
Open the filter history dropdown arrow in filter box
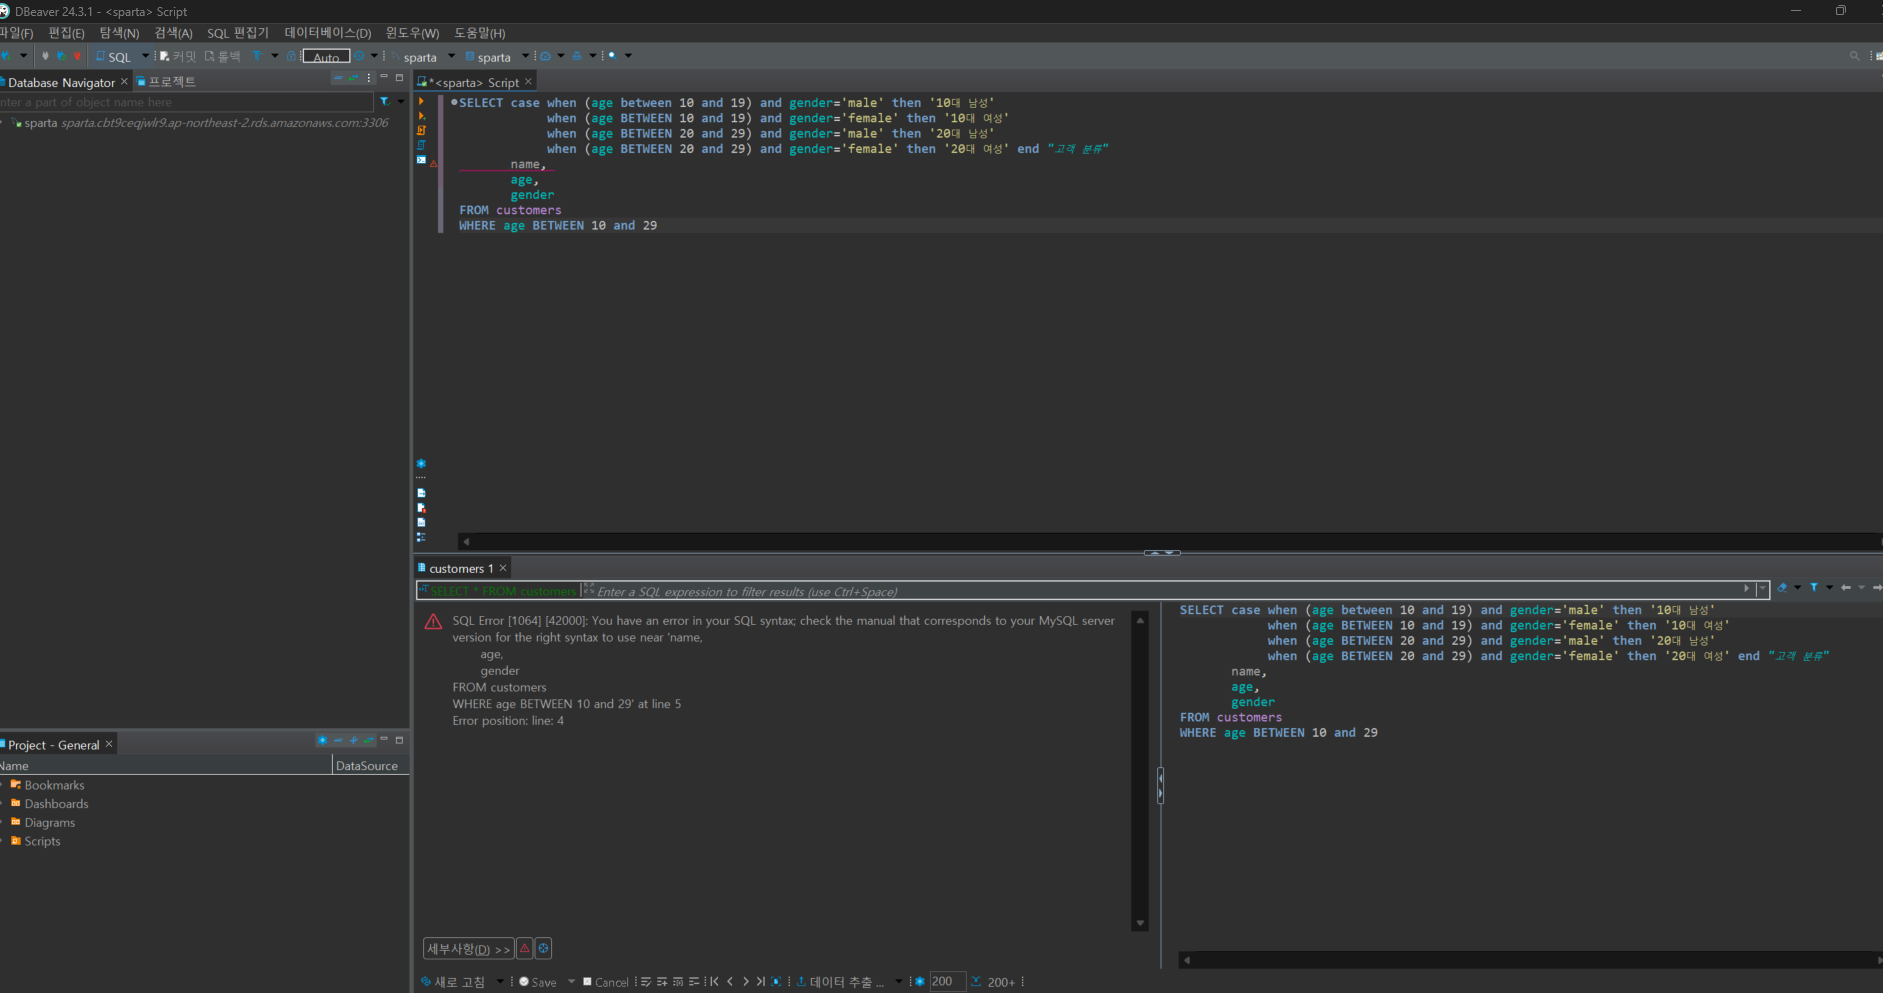1762,589
